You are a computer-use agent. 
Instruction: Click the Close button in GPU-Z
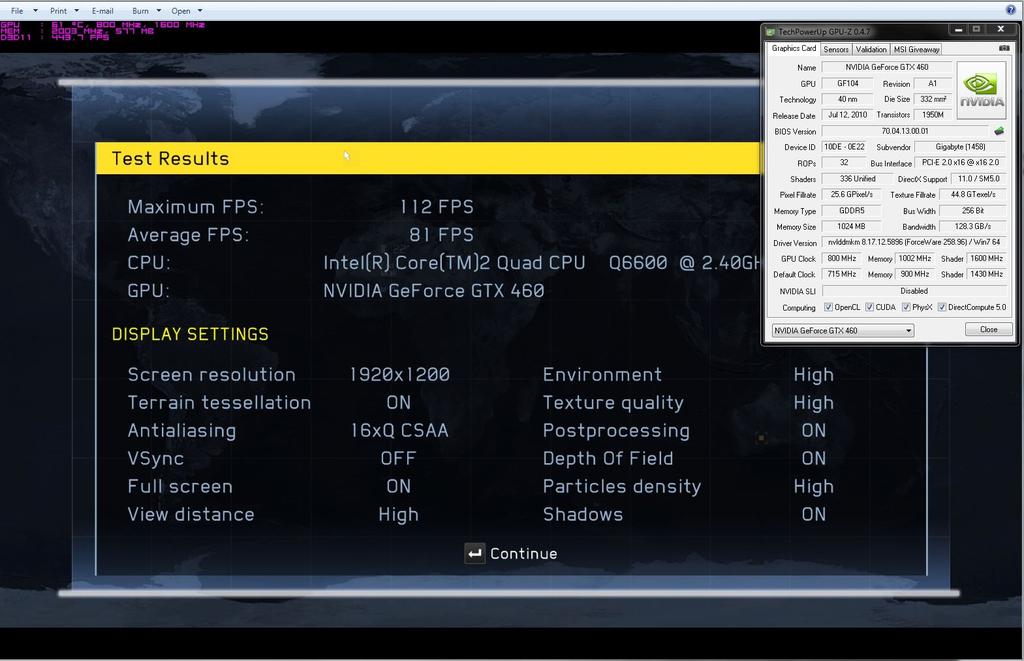tap(989, 329)
